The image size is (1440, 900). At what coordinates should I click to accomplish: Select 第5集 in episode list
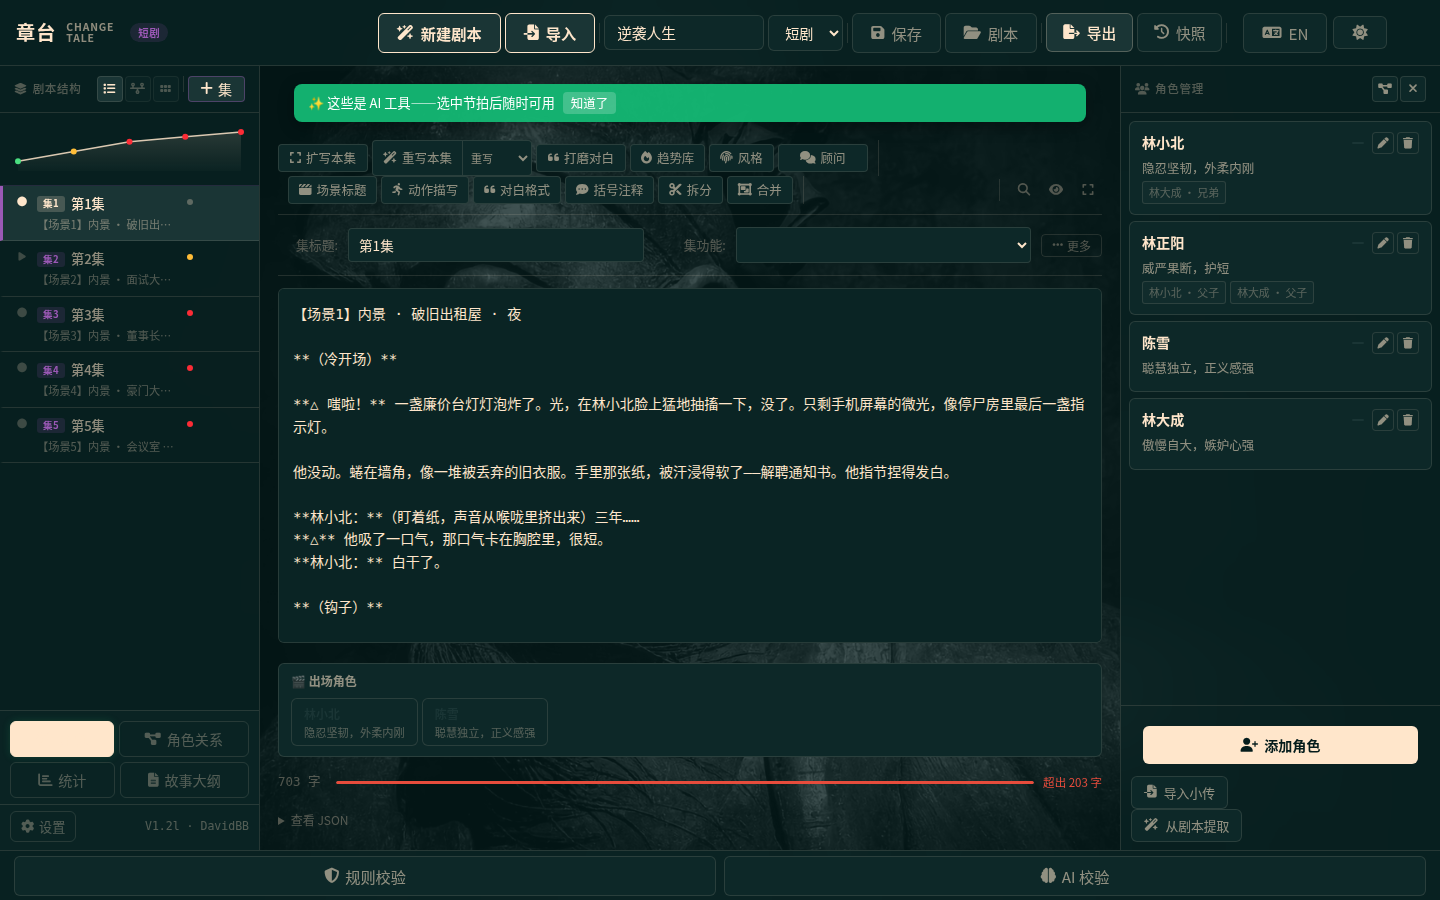click(130, 435)
